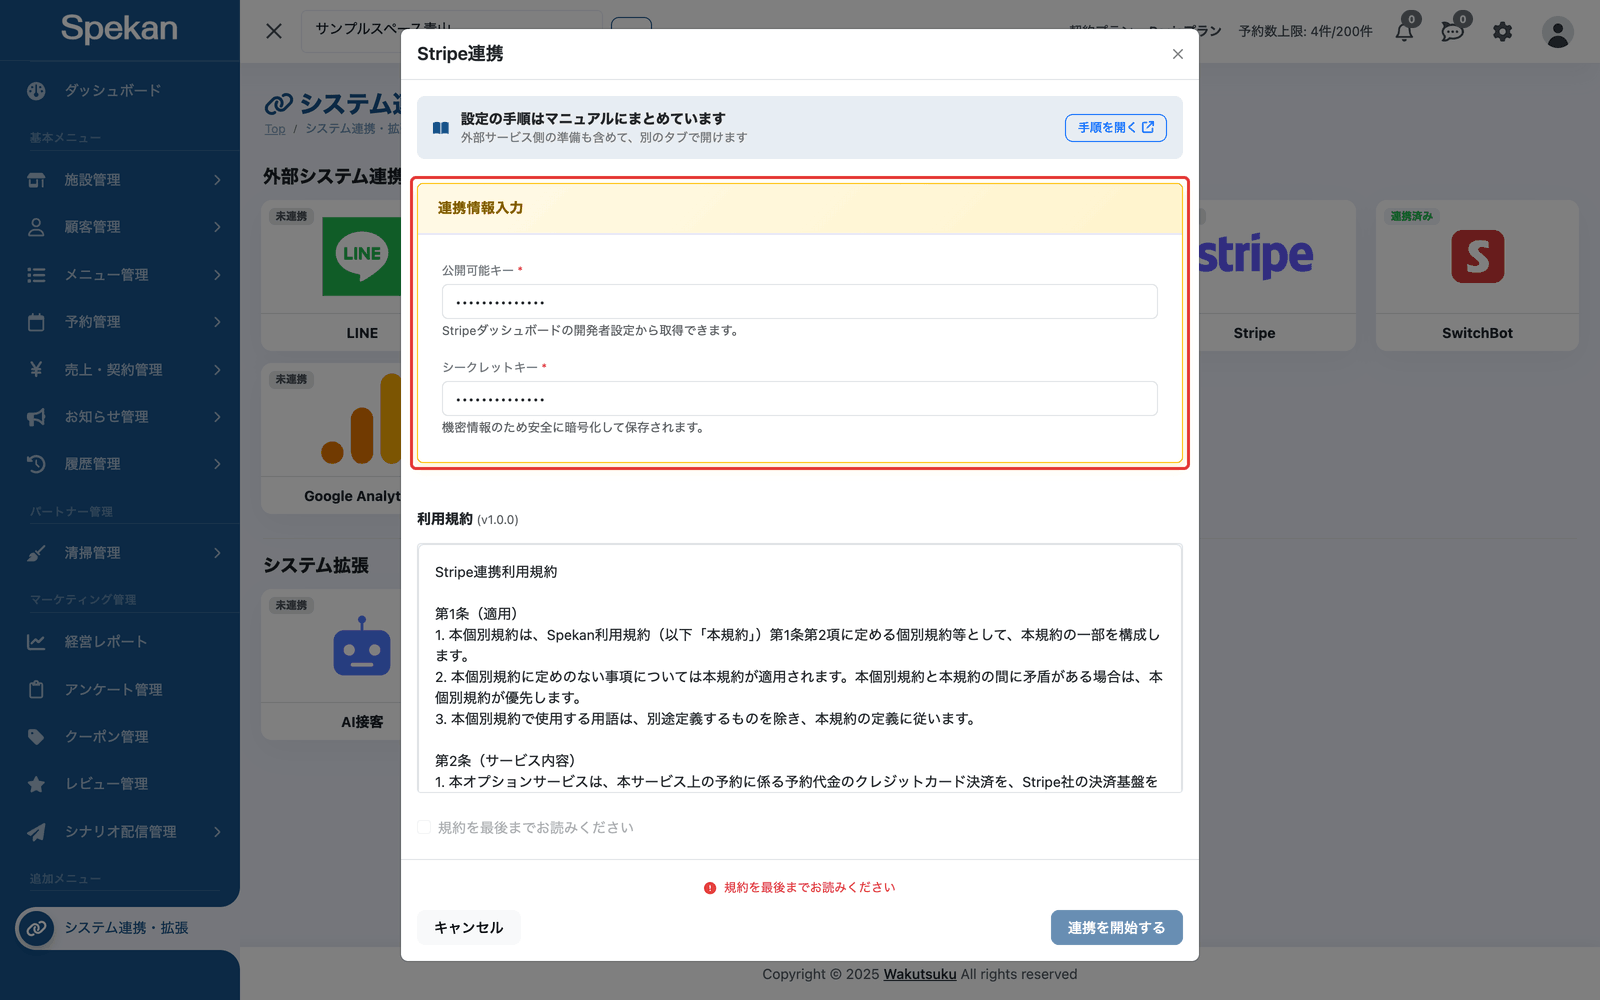Expand the シナリオ配信管理 submenu chevron
This screenshot has height=1000, width=1600.
coord(217,832)
